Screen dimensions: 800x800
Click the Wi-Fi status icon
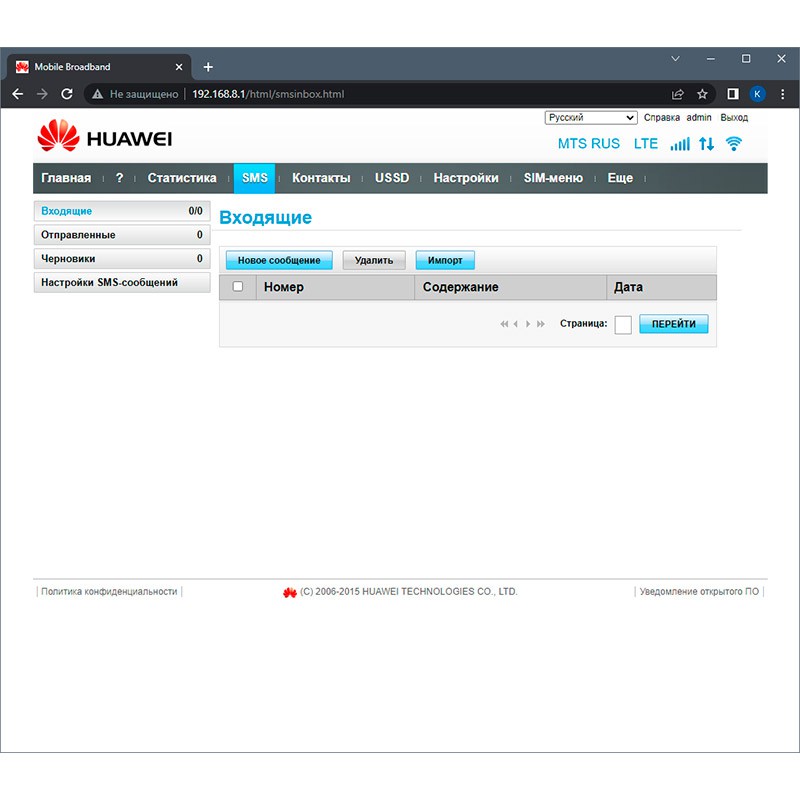734,144
